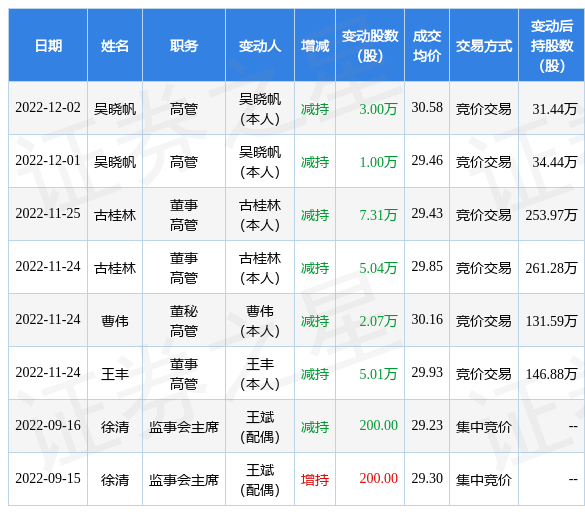Image resolution: width=585 pixels, height=514 pixels.
Task: Click the 253.97万 holdings value
Action: tap(551, 214)
